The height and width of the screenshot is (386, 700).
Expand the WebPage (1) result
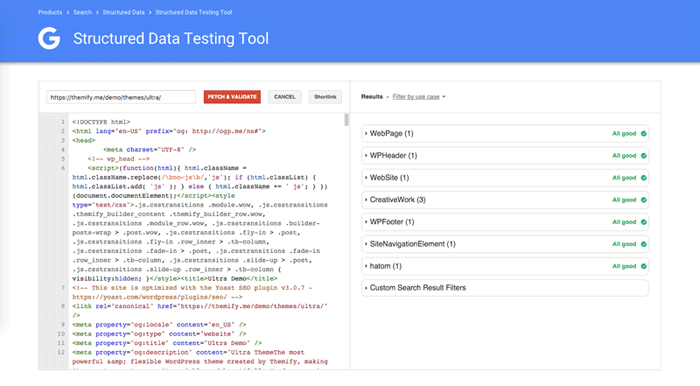click(x=504, y=133)
